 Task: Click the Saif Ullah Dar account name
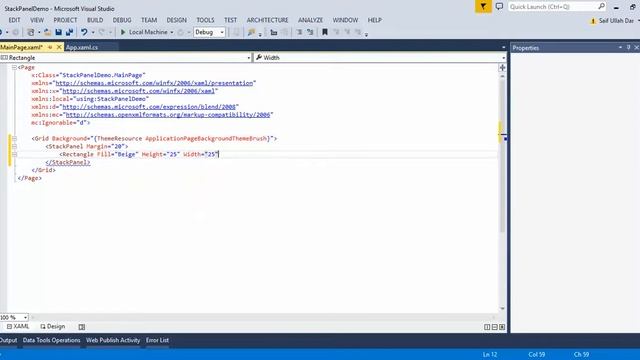click(616, 21)
